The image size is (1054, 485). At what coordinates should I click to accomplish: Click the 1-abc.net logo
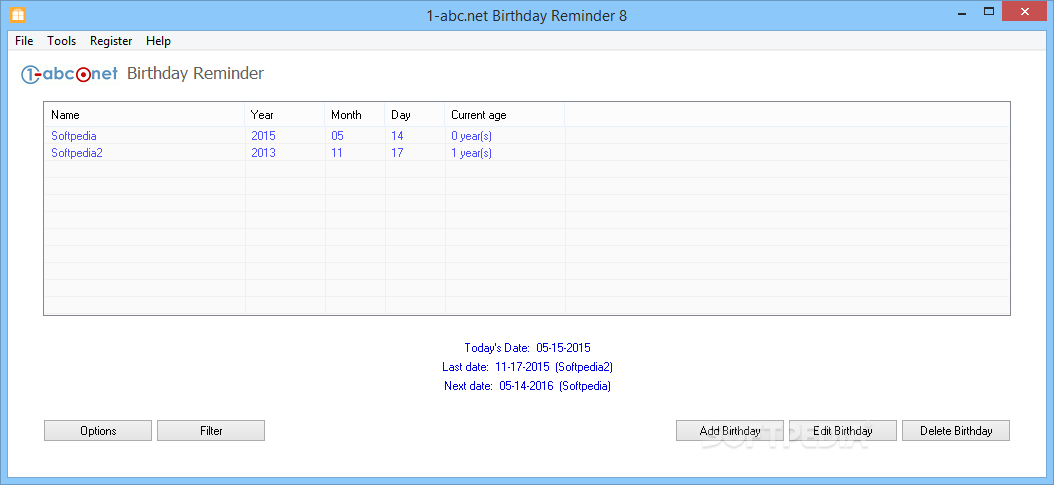point(70,74)
